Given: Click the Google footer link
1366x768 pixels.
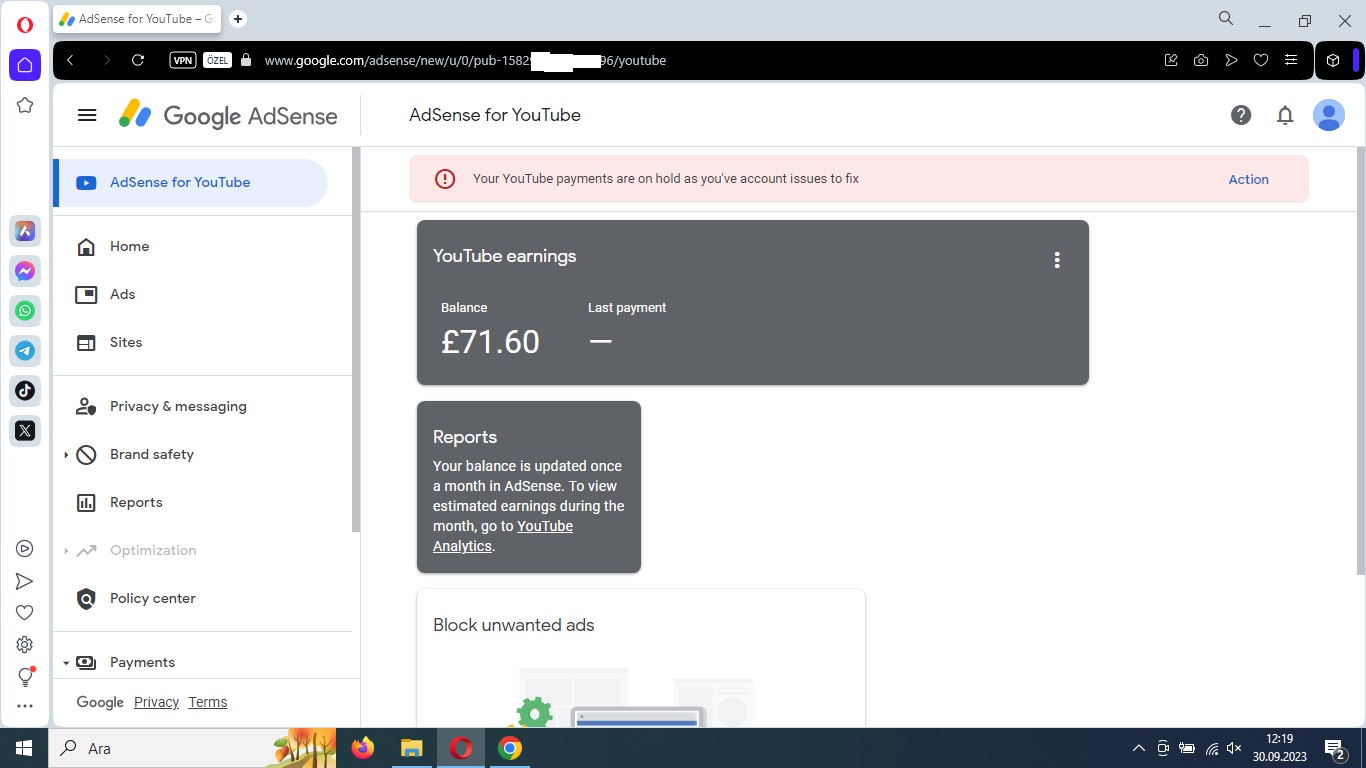Looking at the screenshot, I should pos(100,703).
